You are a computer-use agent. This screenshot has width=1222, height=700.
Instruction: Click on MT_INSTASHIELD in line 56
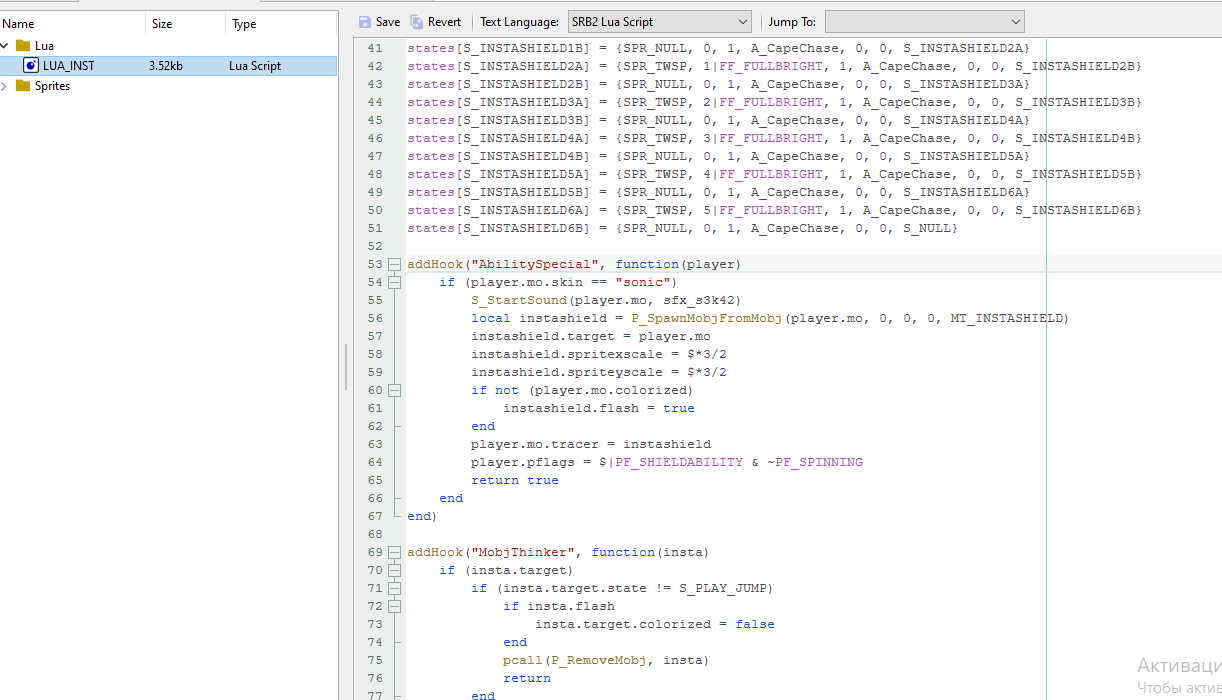[1007, 319]
